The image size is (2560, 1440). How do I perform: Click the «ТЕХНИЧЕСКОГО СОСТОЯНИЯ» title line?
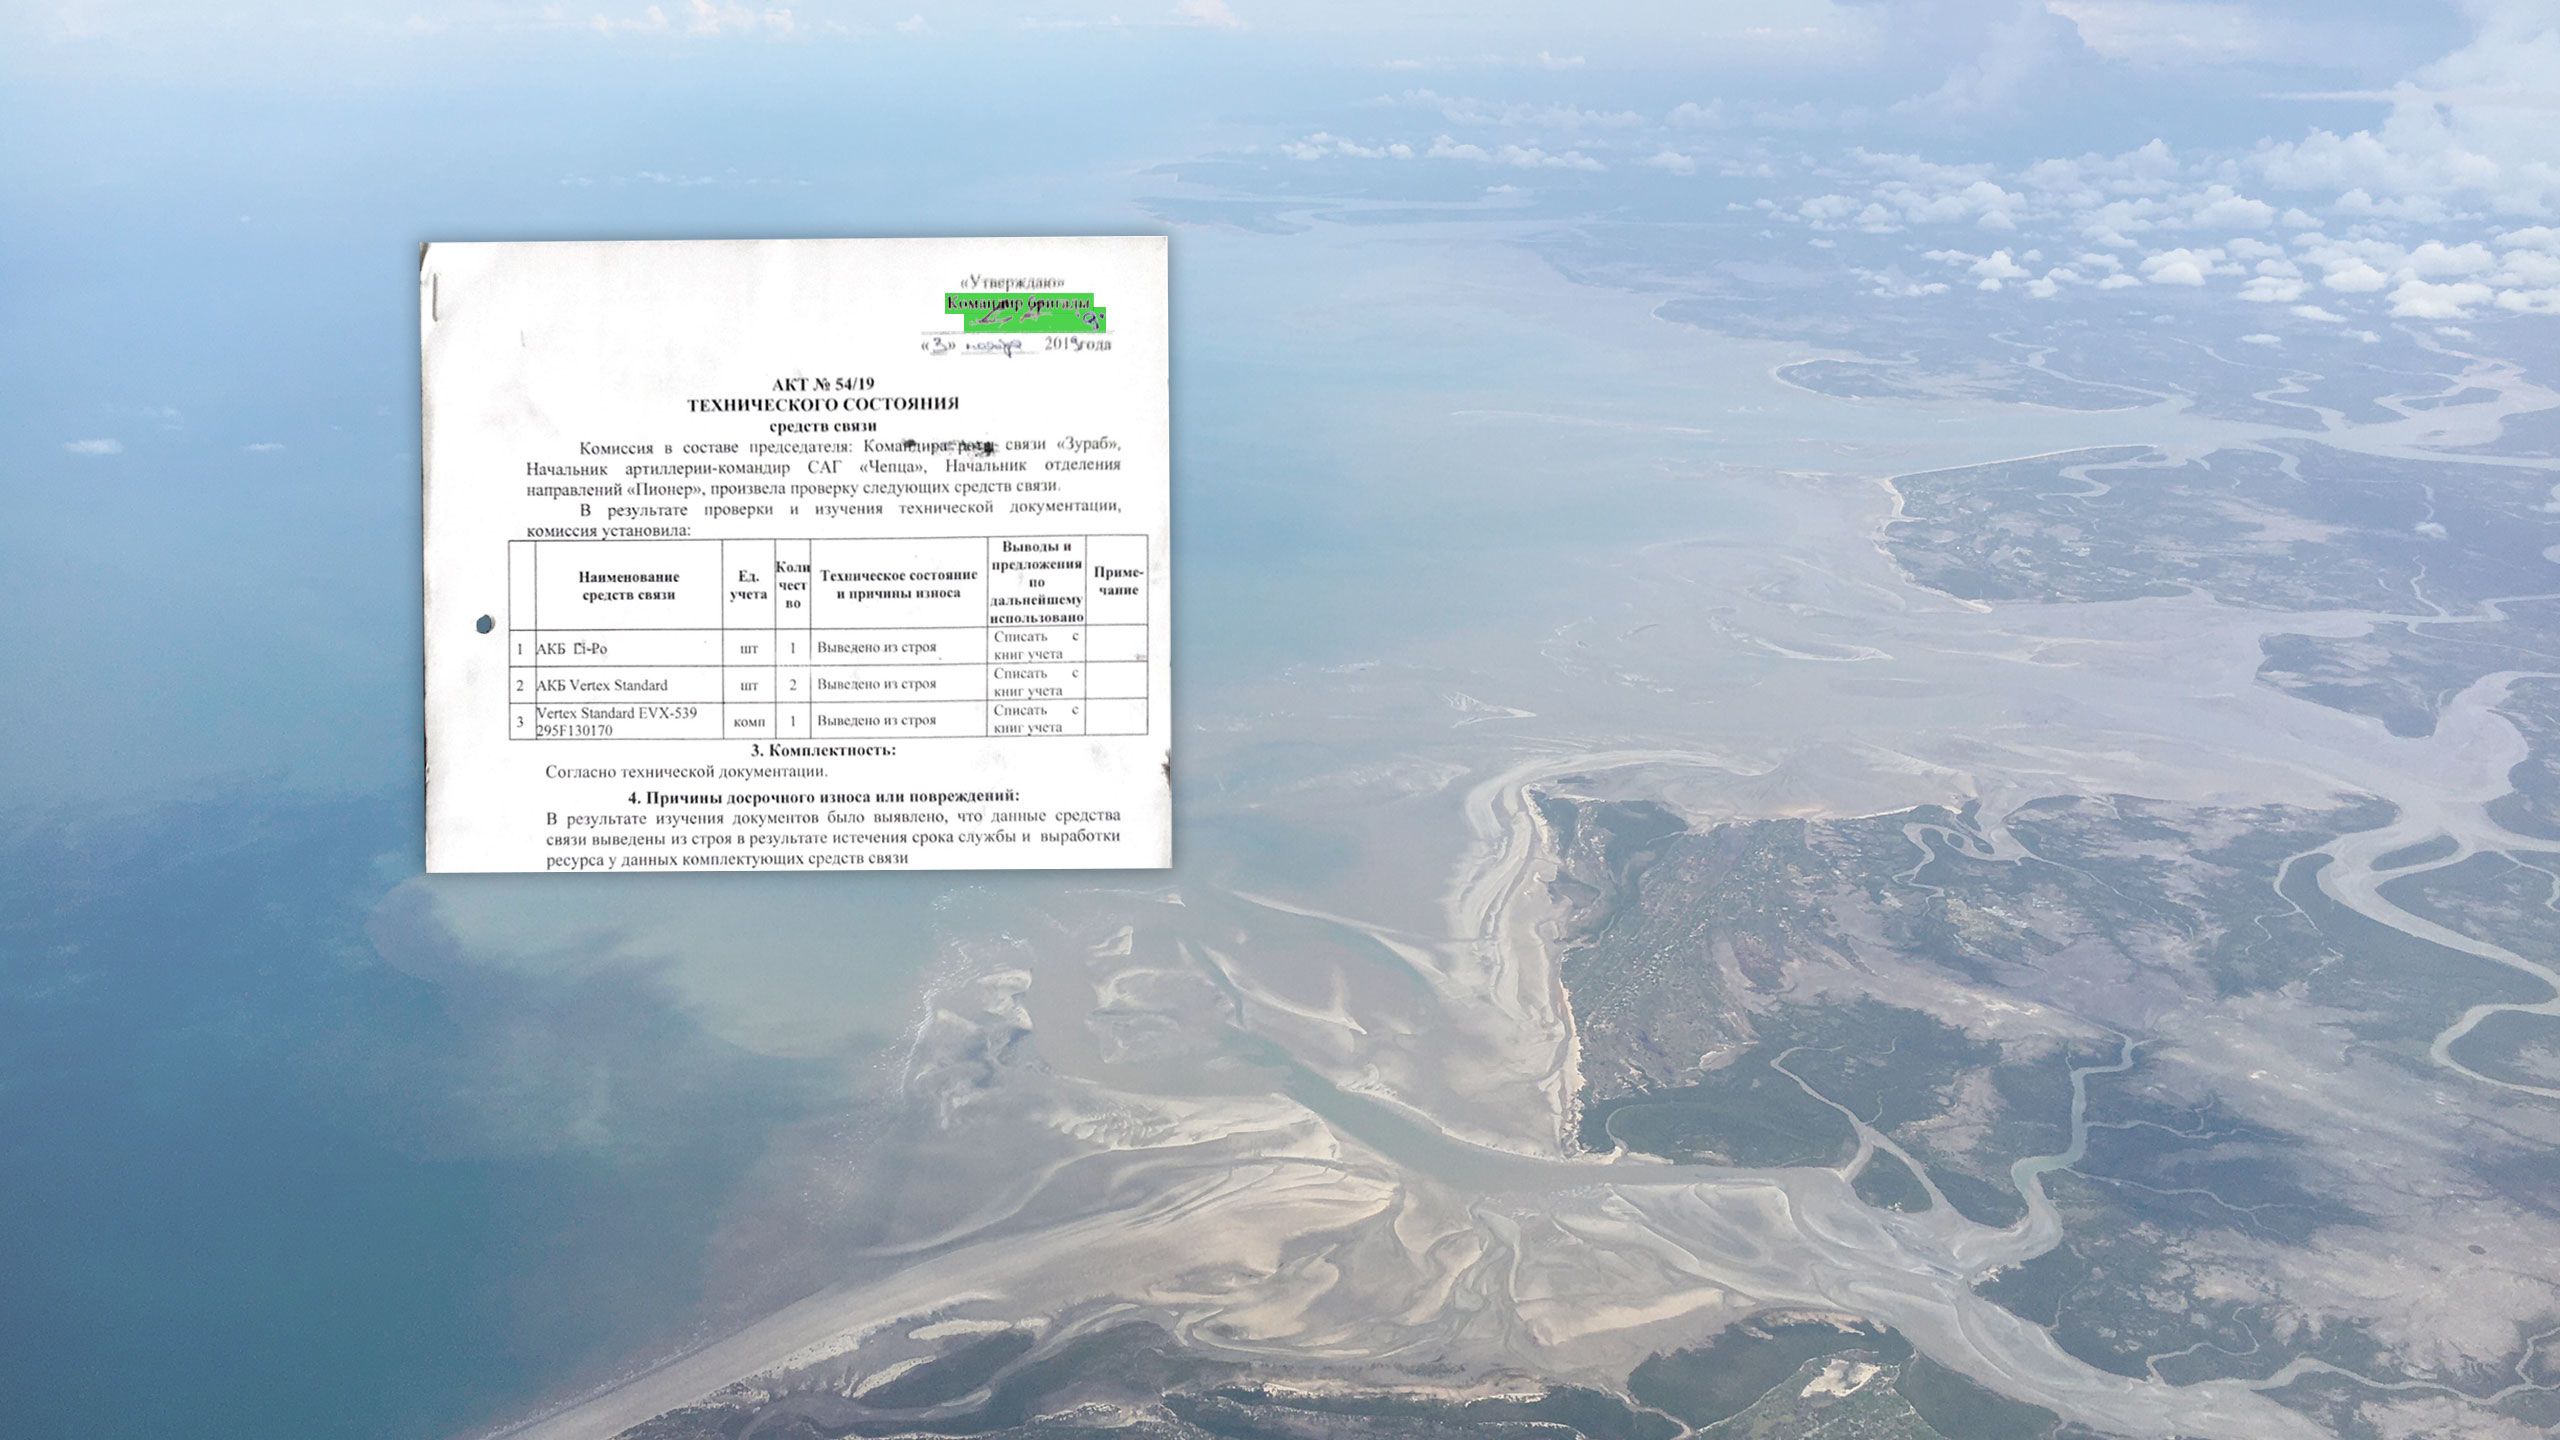coord(823,404)
